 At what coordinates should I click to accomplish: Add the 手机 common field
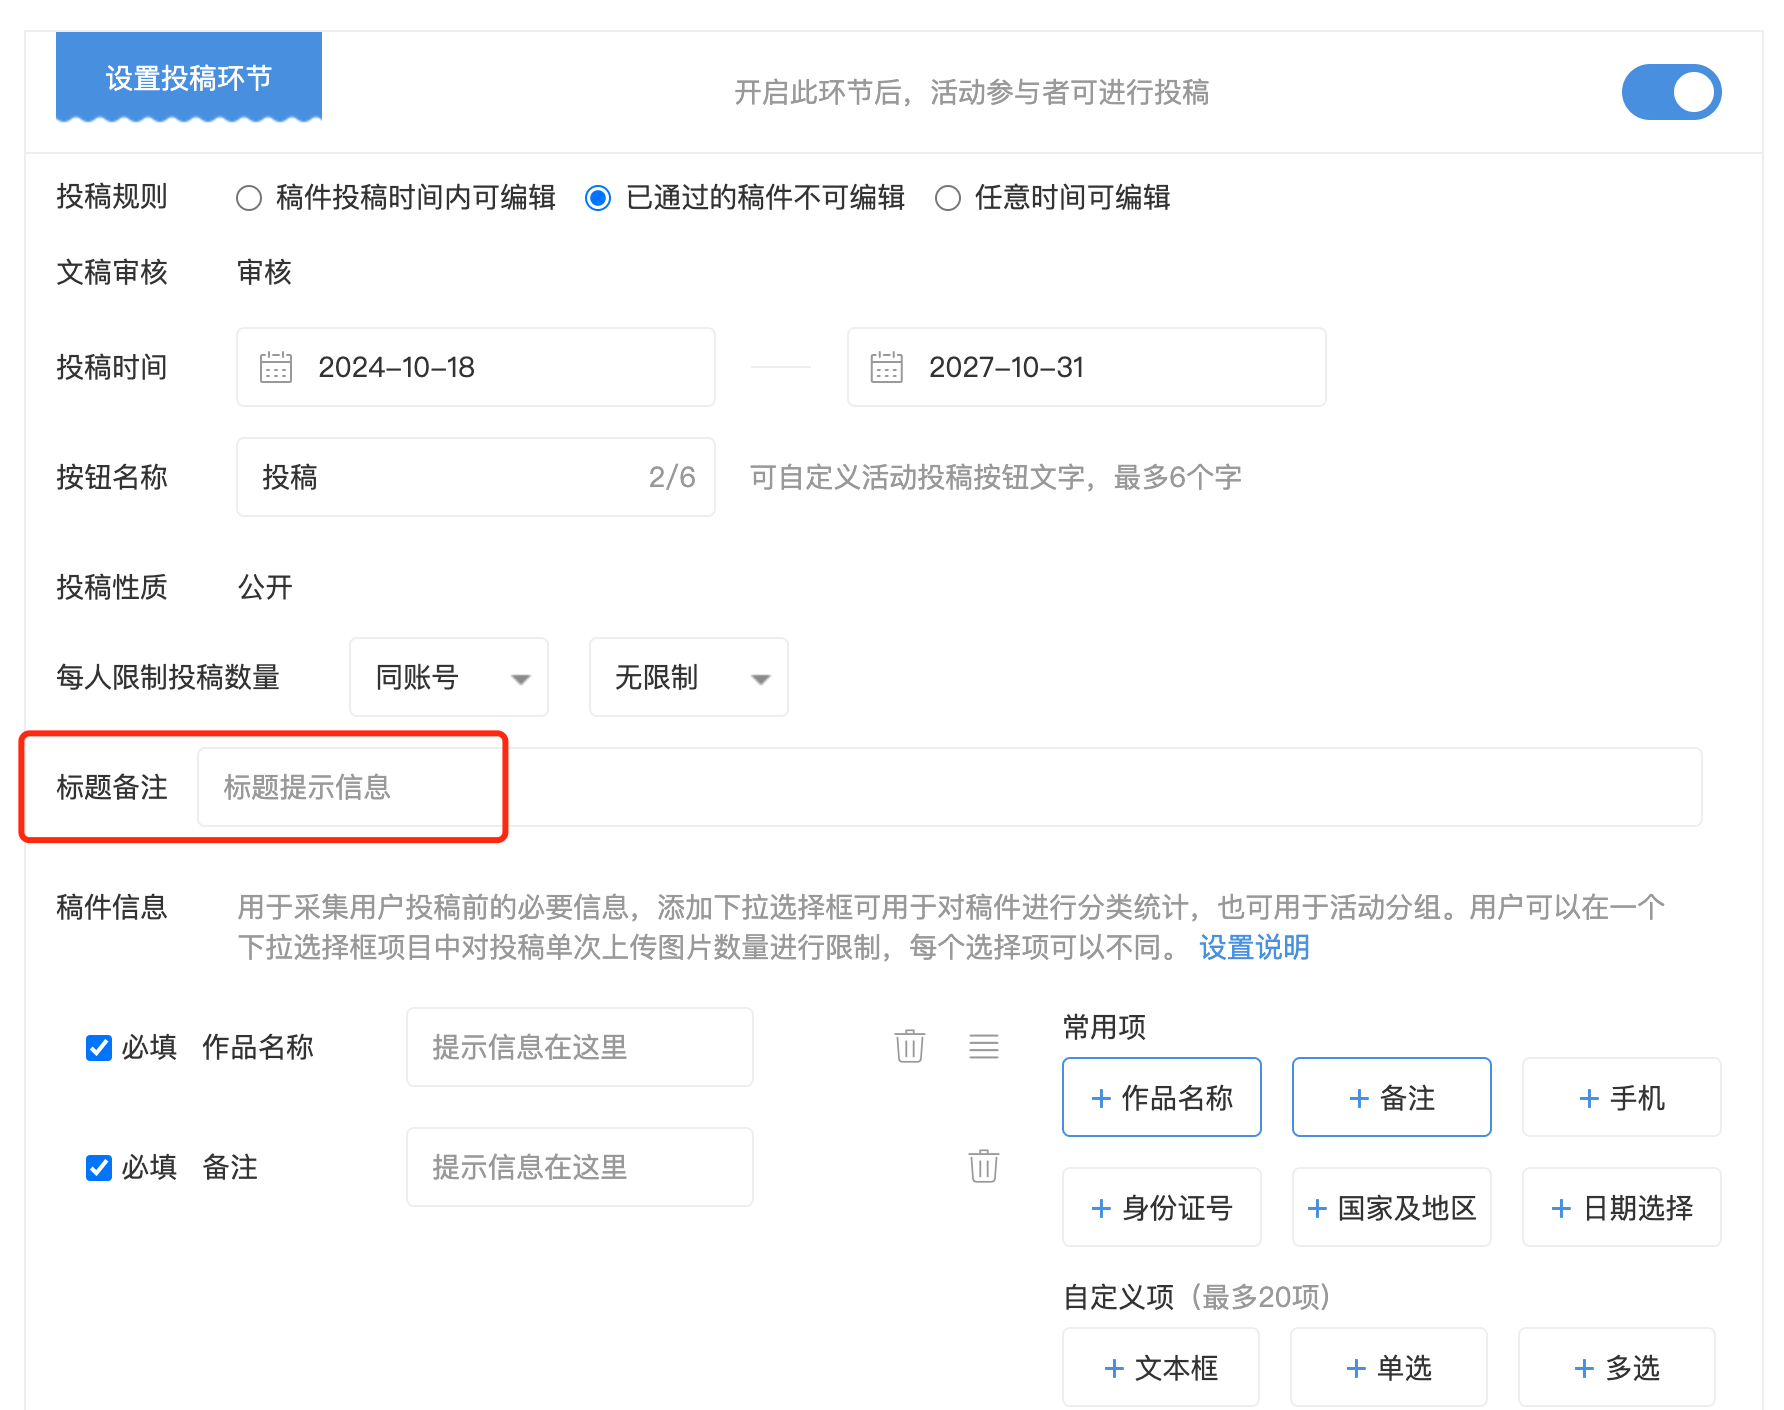point(1620,1097)
